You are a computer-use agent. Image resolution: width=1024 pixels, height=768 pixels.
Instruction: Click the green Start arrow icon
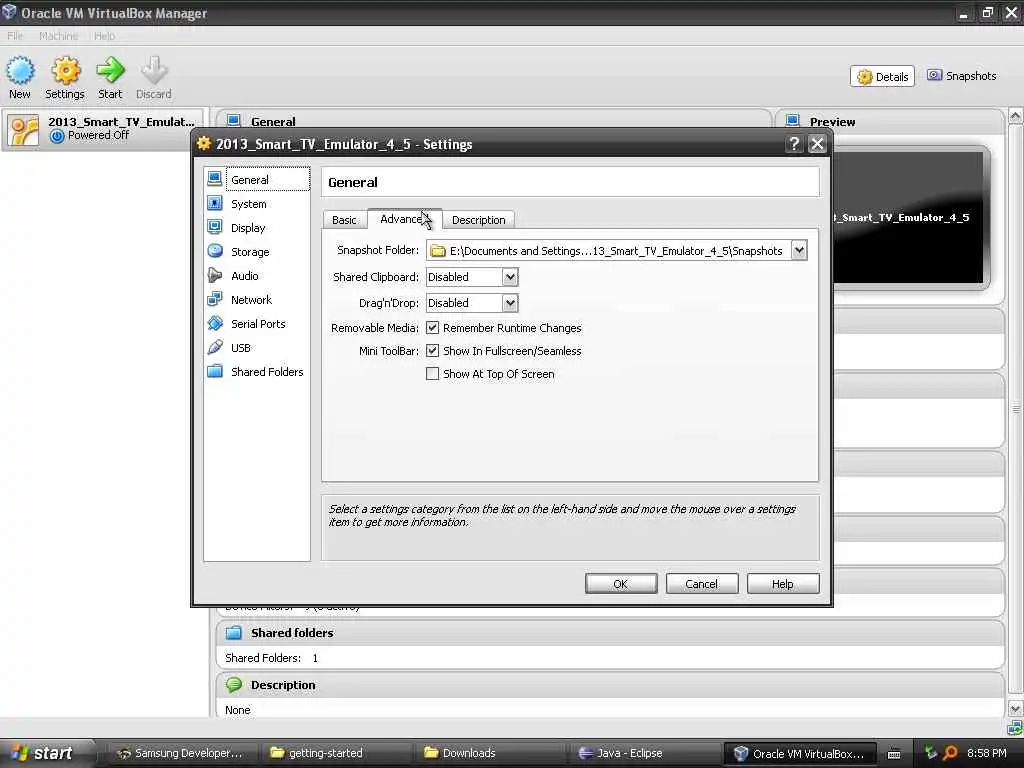click(x=110, y=71)
